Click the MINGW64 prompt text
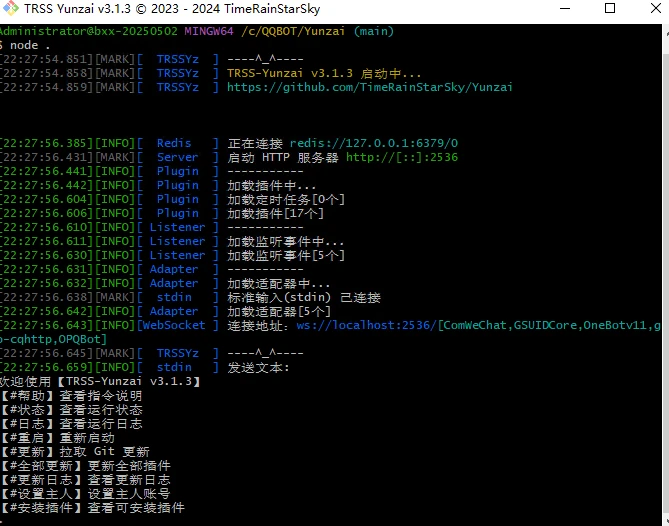Viewport: 669px width, 526px height. tap(209, 31)
